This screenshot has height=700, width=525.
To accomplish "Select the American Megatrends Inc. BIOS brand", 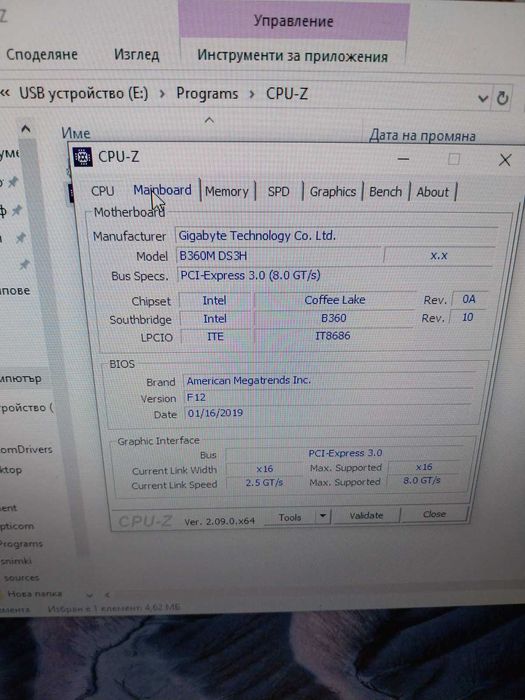I will (330, 381).
